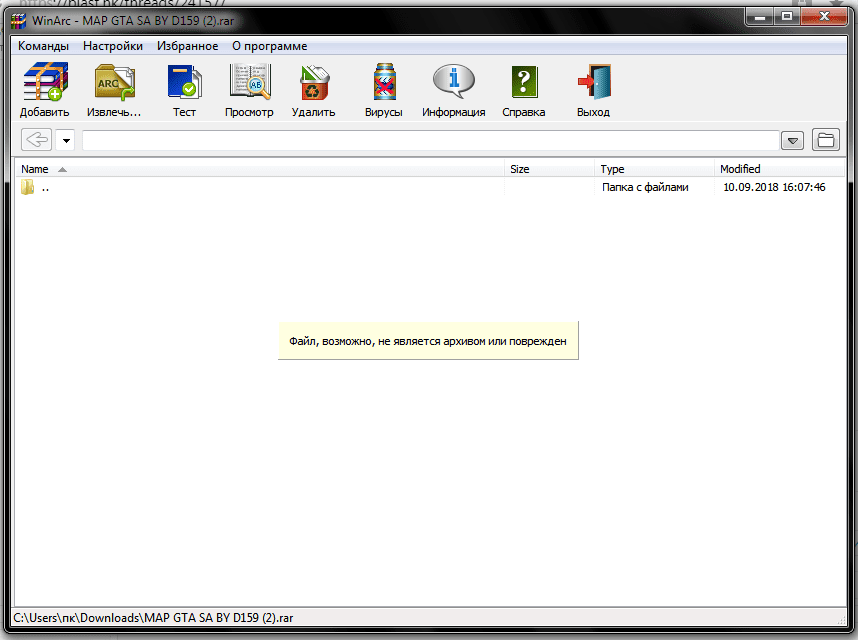Select the '10.09.2018 16:07:46' modified date
The height and width of the screenshot is (640, 858).
774,187
